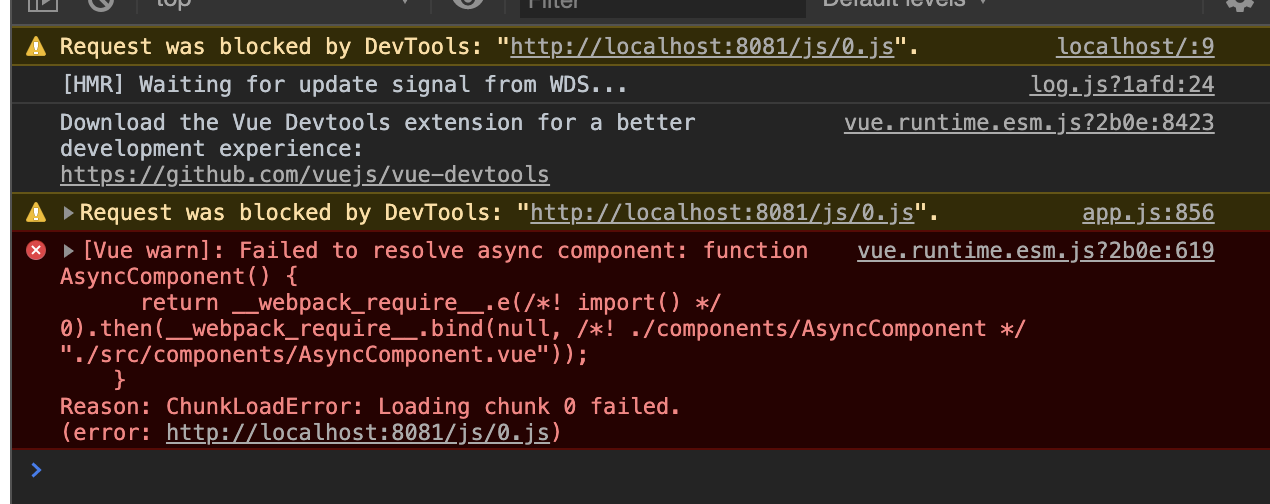Image resolution: width=1270 pixels, height=504 pixels.
Task: Open source link log.js?1afd:24
Action: 1122,85
